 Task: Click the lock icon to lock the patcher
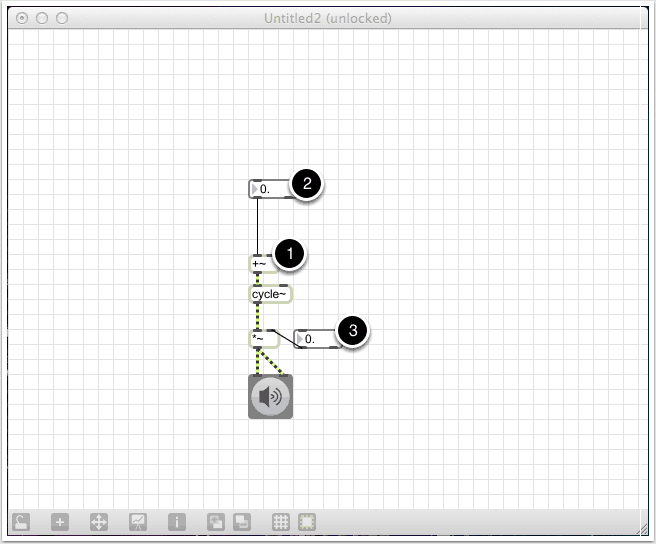21,521
